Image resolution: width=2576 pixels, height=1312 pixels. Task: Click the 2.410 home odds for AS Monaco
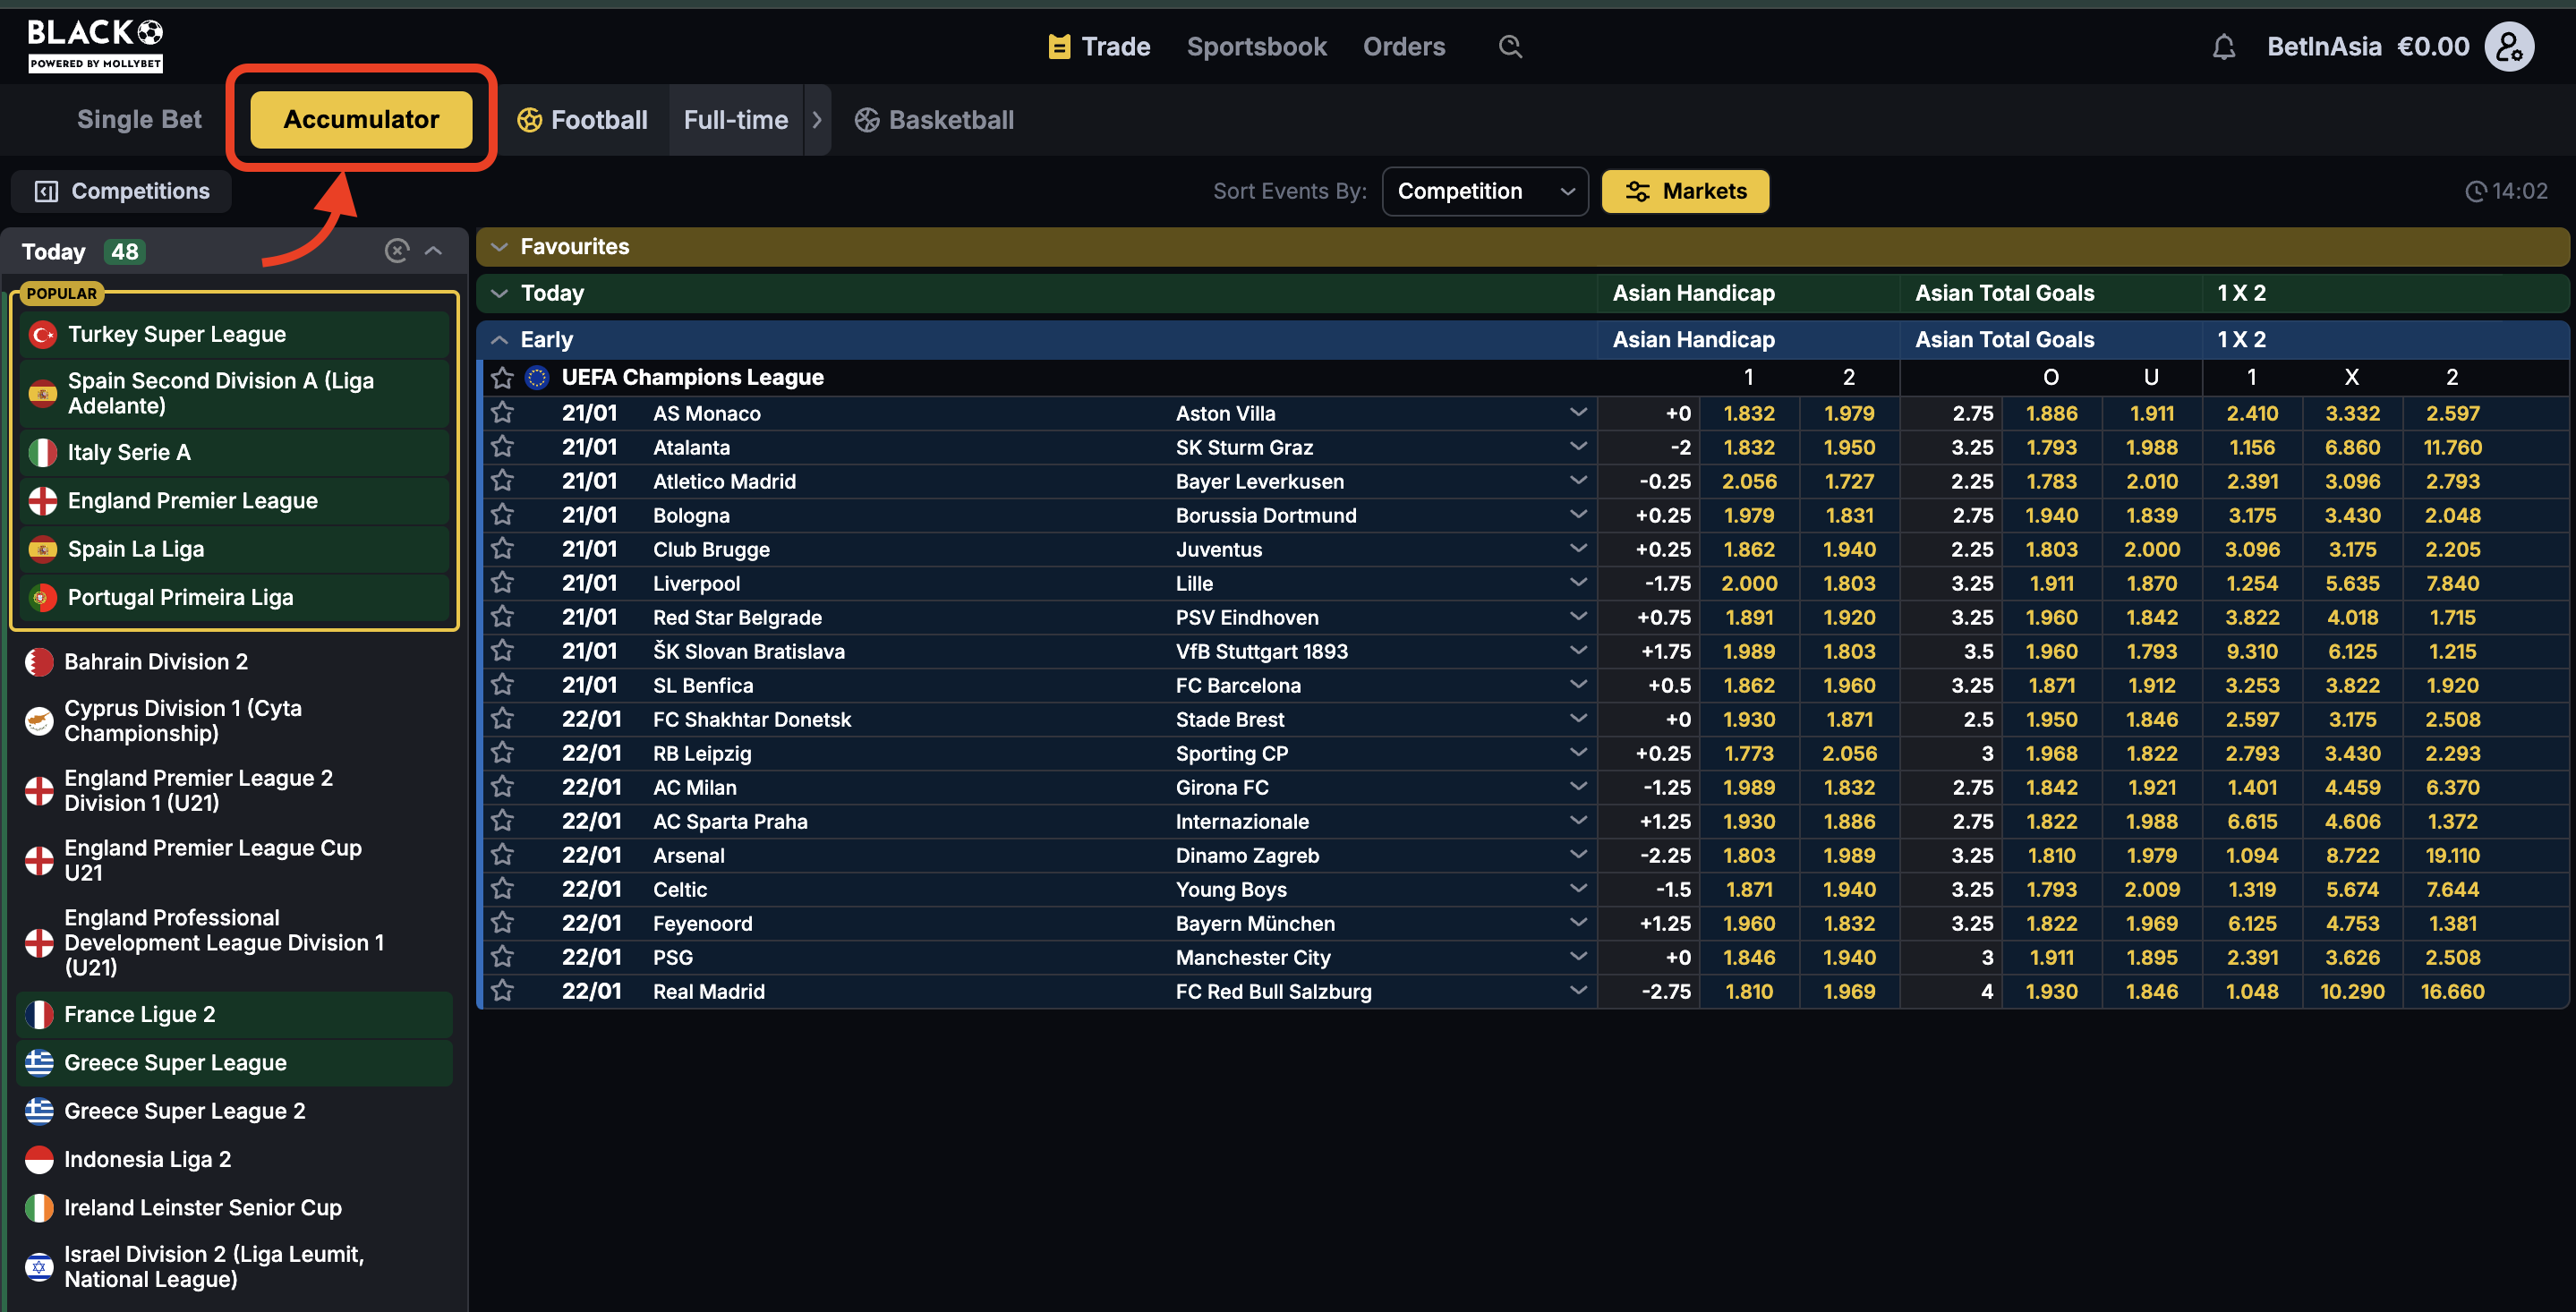pos(2251,413)
